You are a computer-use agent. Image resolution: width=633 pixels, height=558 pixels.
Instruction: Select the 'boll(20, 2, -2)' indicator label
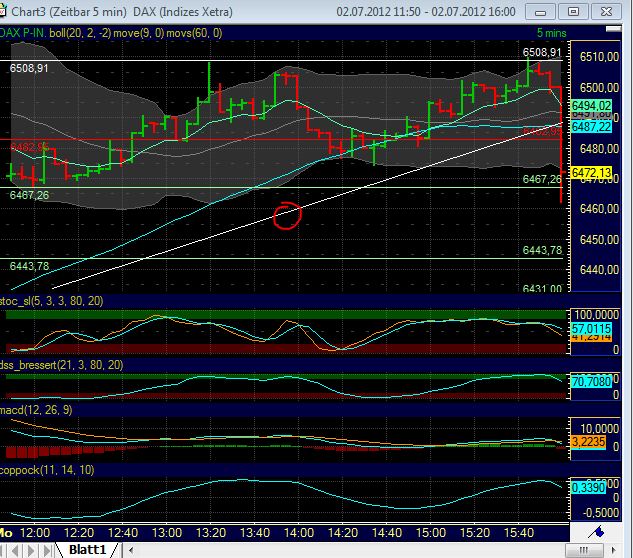pos(80,33)
